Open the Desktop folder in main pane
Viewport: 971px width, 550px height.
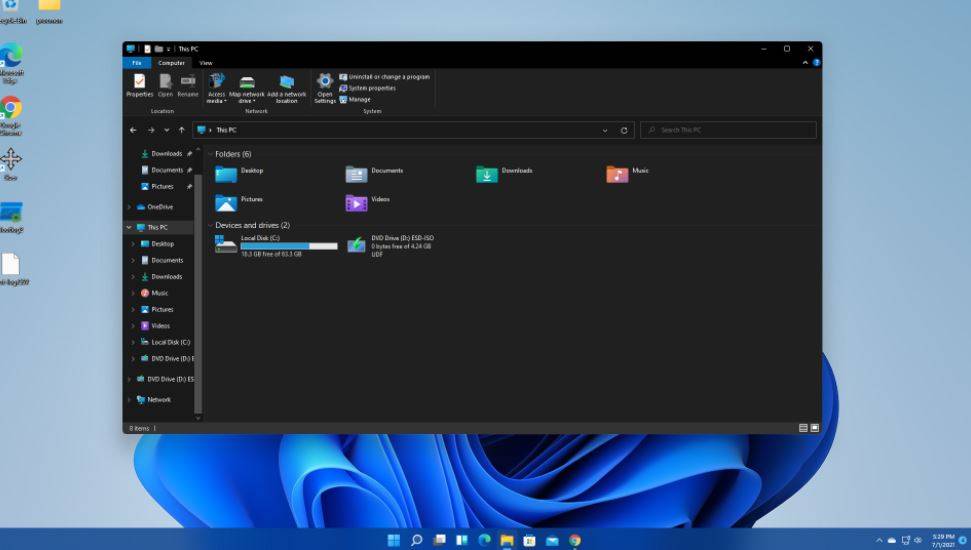(239, 174)
